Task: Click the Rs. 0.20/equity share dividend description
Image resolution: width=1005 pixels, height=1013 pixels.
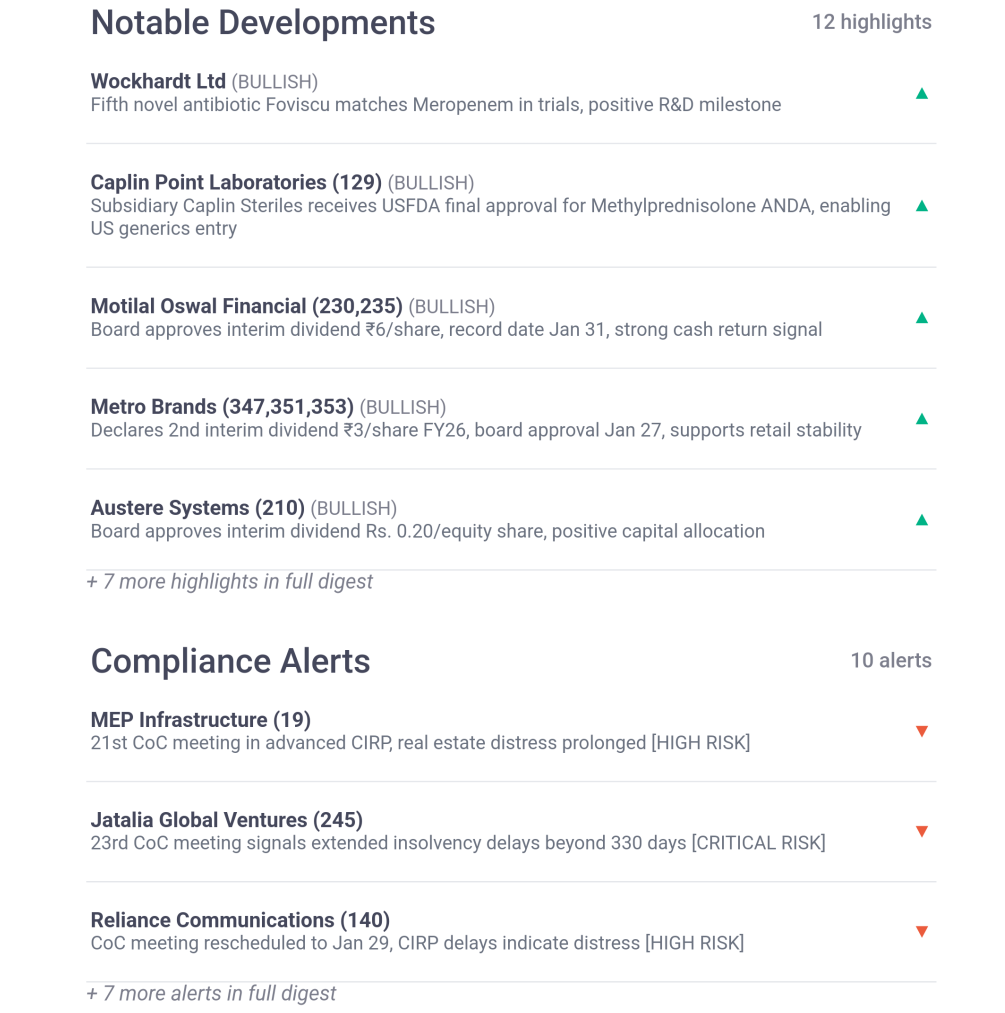Action: [428, 531]
